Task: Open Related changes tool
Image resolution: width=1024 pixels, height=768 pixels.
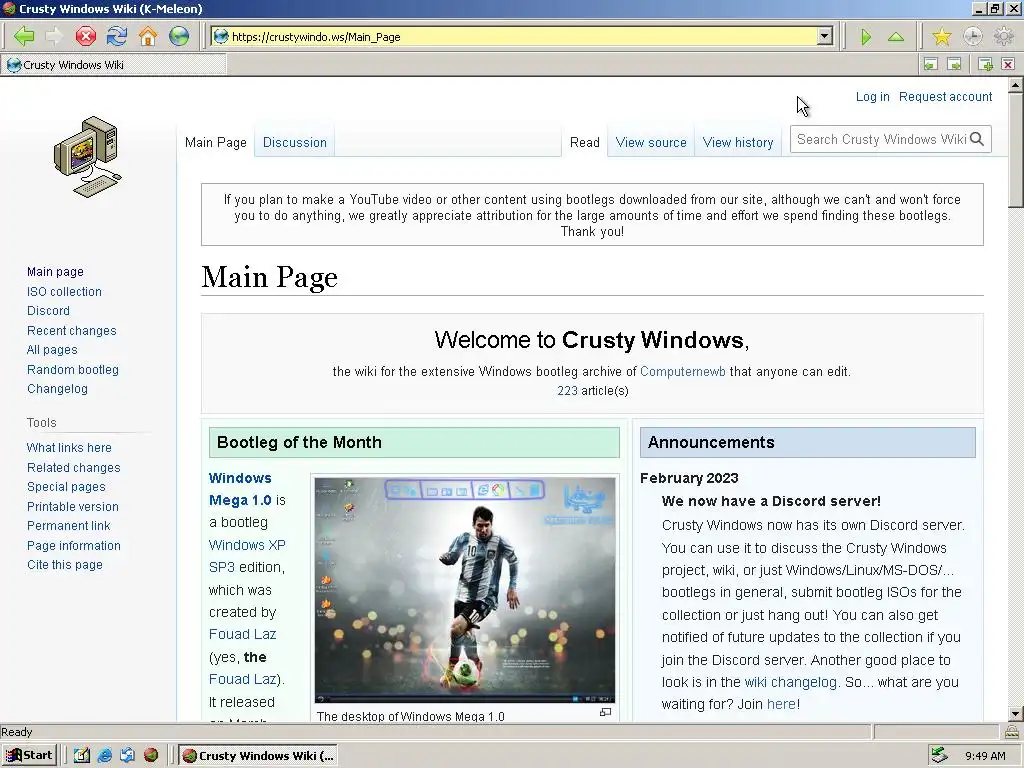Action: [74, 468]
